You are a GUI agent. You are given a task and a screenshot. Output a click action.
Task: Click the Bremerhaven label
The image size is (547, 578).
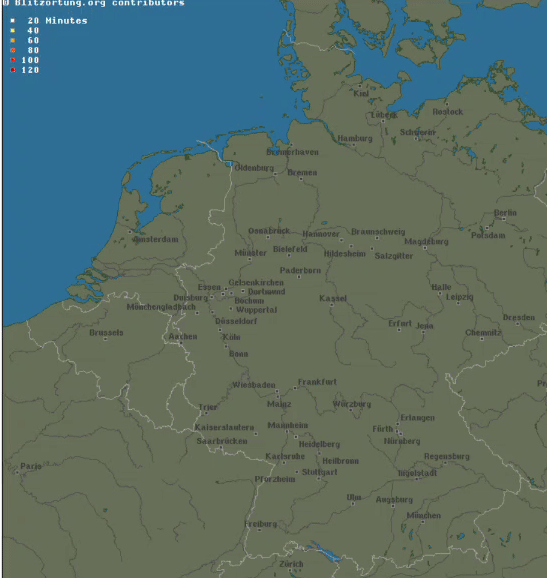(292, 152)
